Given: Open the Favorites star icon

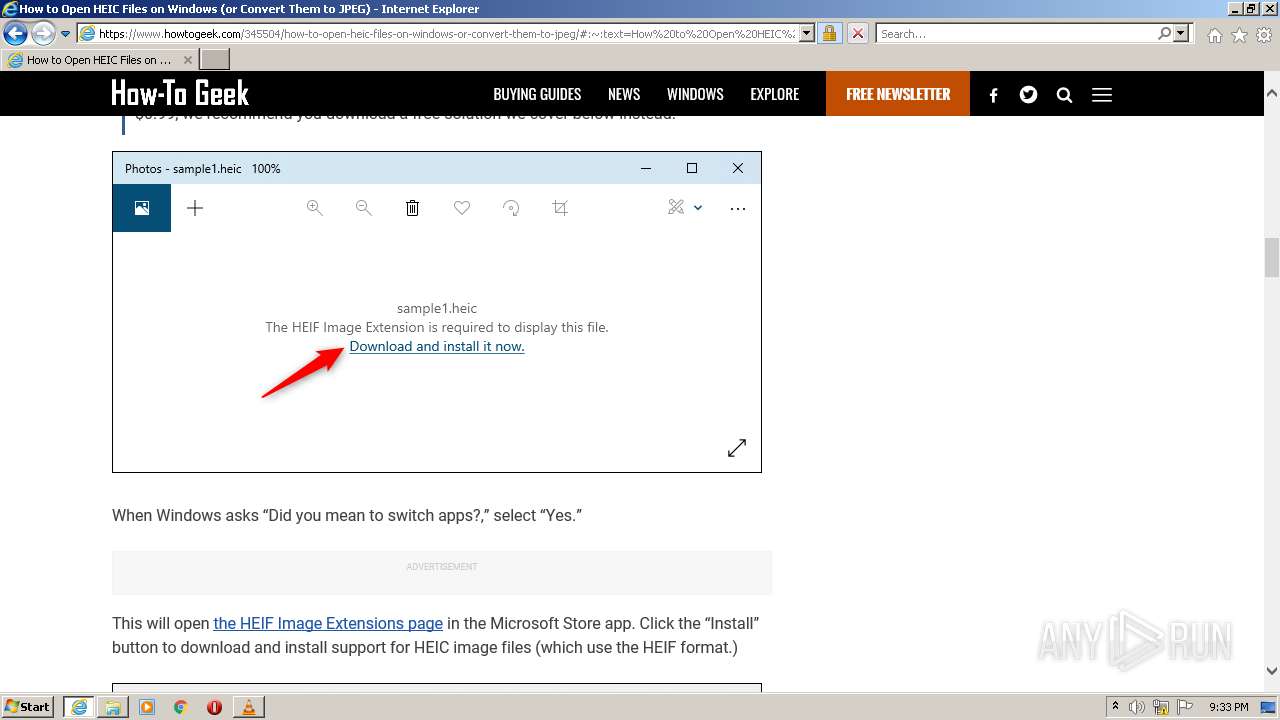Looking at the screenshot, I should pyautogui.click(x=1239, y=35).
